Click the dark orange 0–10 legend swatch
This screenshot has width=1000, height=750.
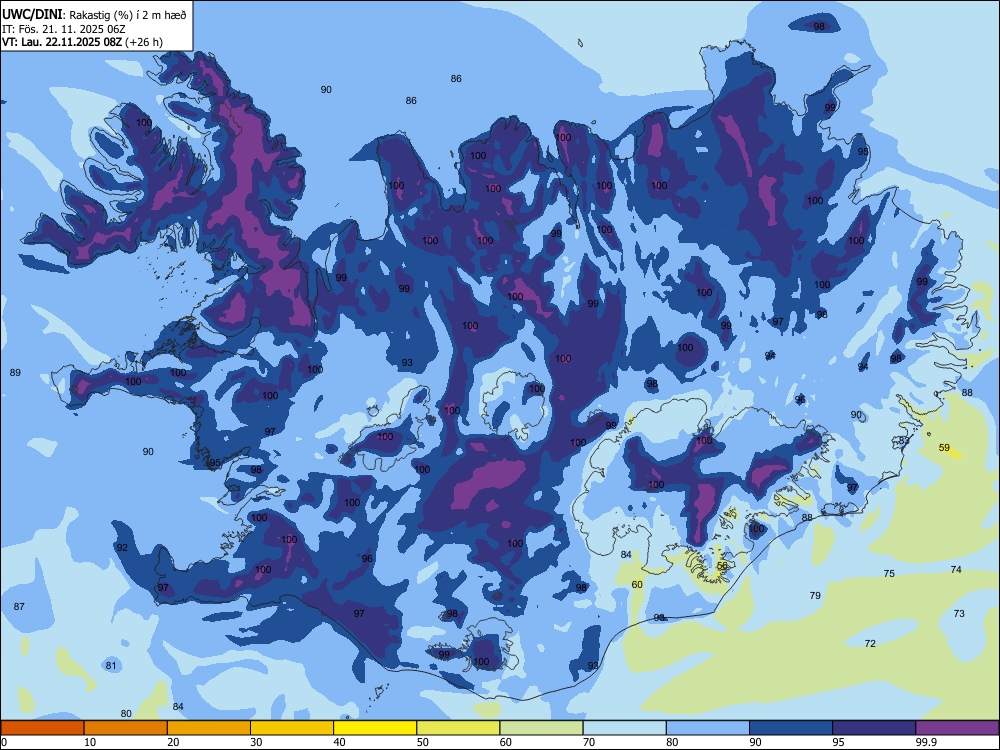pos(42,728)
